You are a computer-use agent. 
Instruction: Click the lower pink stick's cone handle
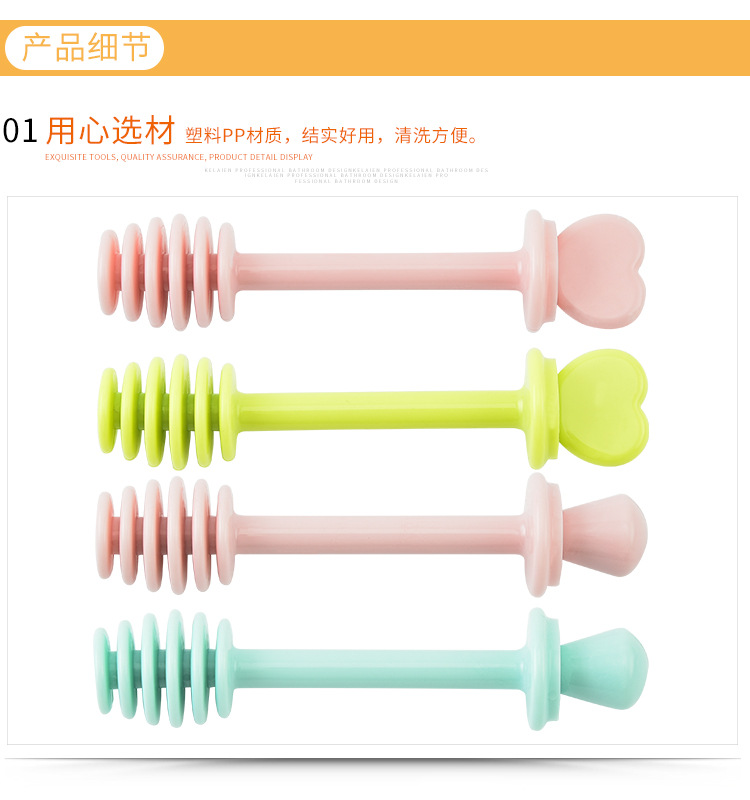[x=605, y=535]
